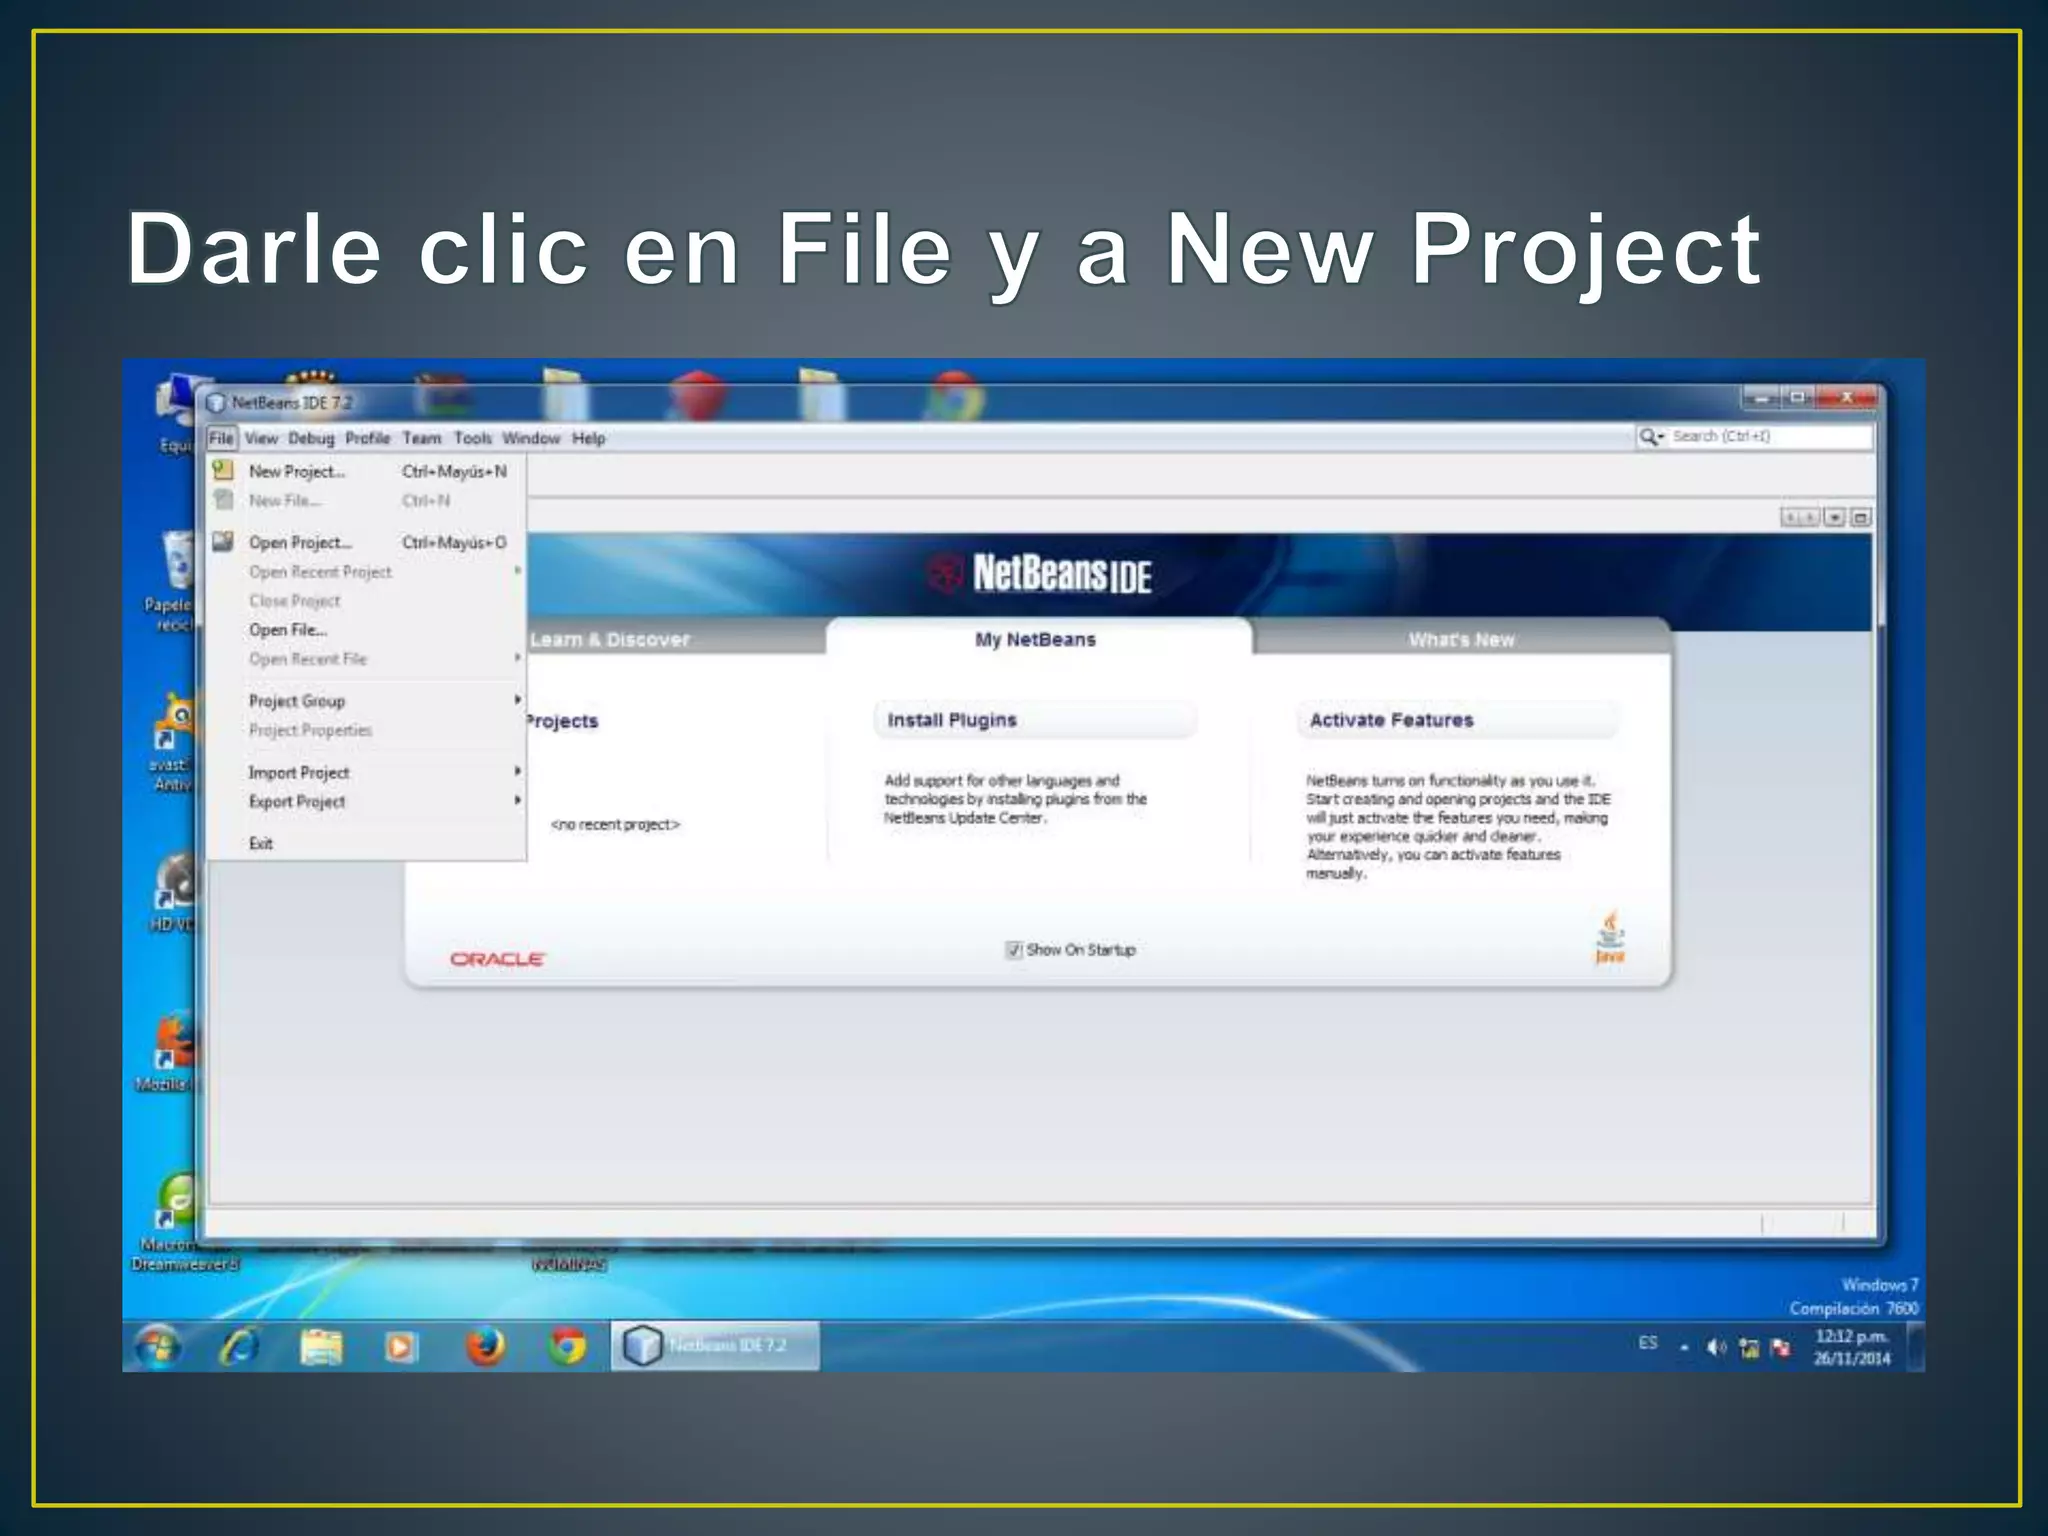Viewport: 2048px width, 1536px height.
Task: Click the search magnifier icon
Action: [x=1648, y=437]
